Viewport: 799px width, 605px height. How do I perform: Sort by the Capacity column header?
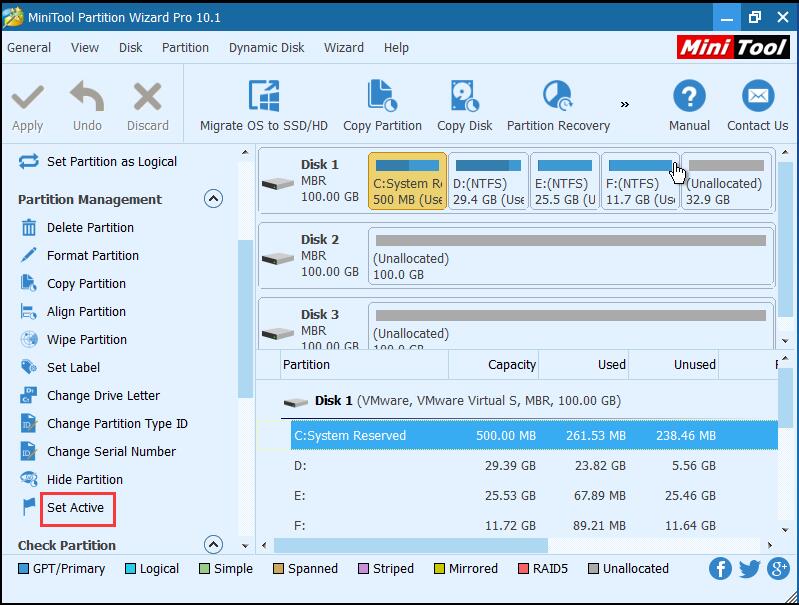tap(493, 364)
